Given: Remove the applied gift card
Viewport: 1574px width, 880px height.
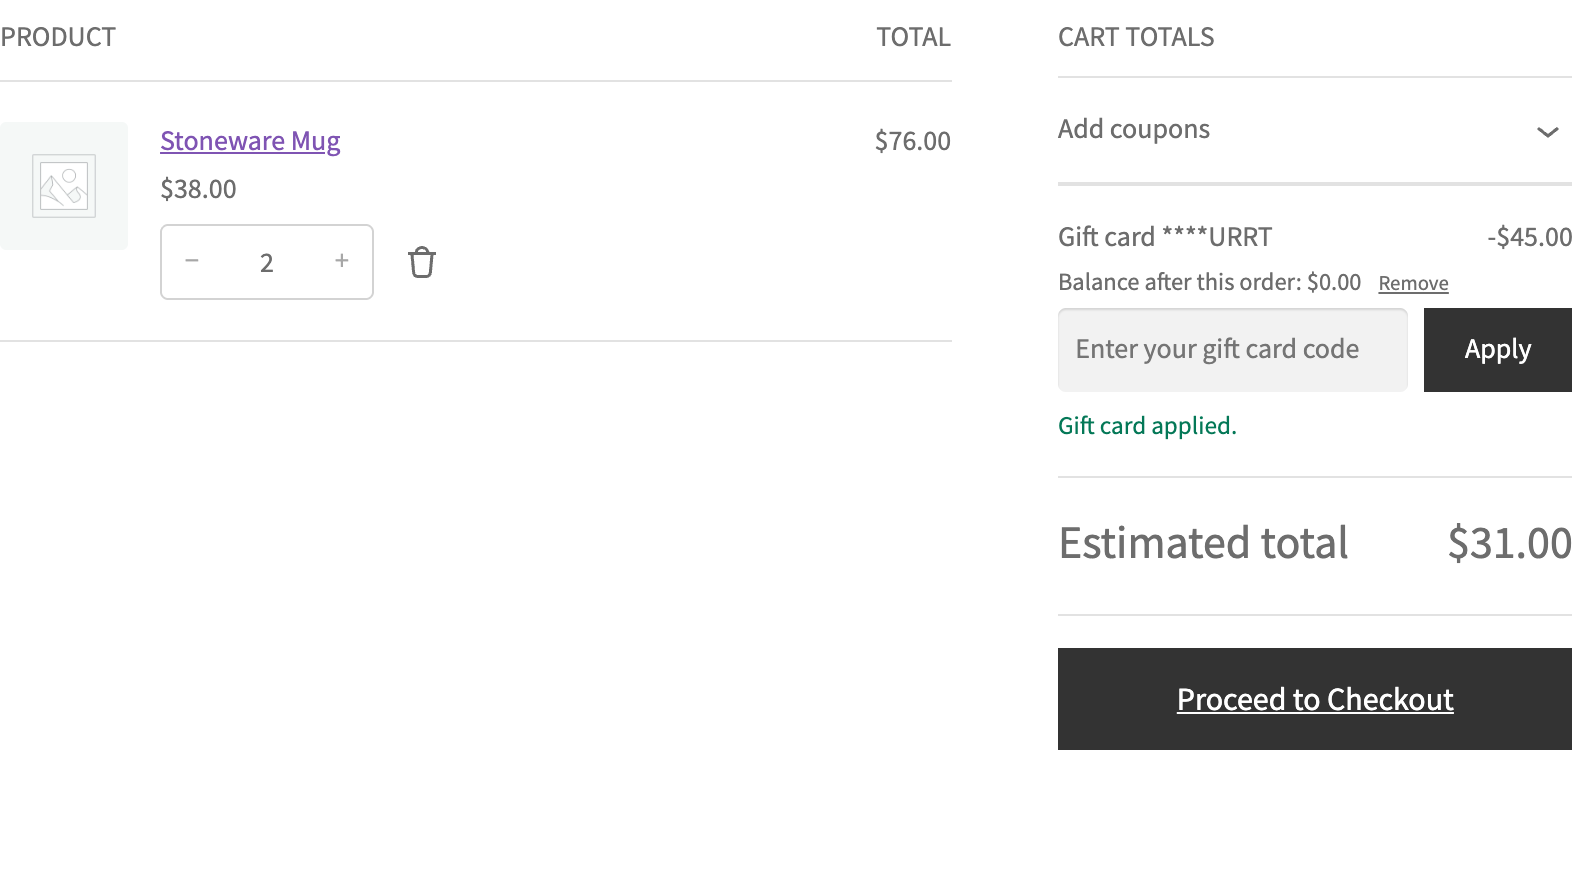Looking at the screenshot, I should 1413,284.
